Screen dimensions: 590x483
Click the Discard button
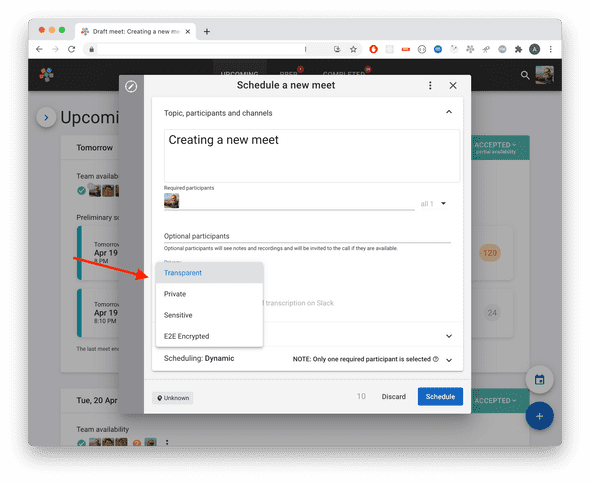(394, 396)
